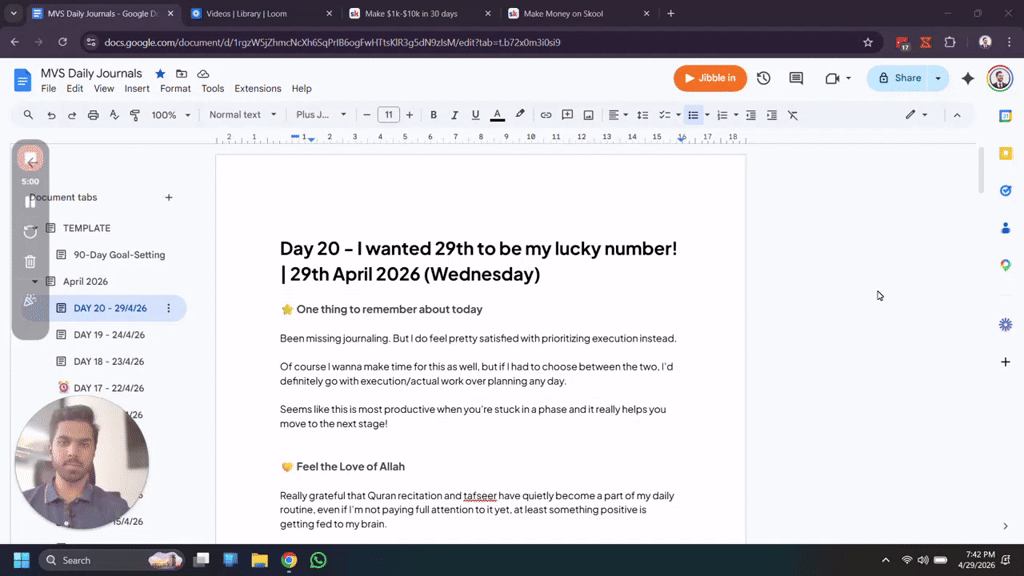Open the Help menu
Image resolution: width=1024 pixels, height=576 pixels.
(301, 89)
